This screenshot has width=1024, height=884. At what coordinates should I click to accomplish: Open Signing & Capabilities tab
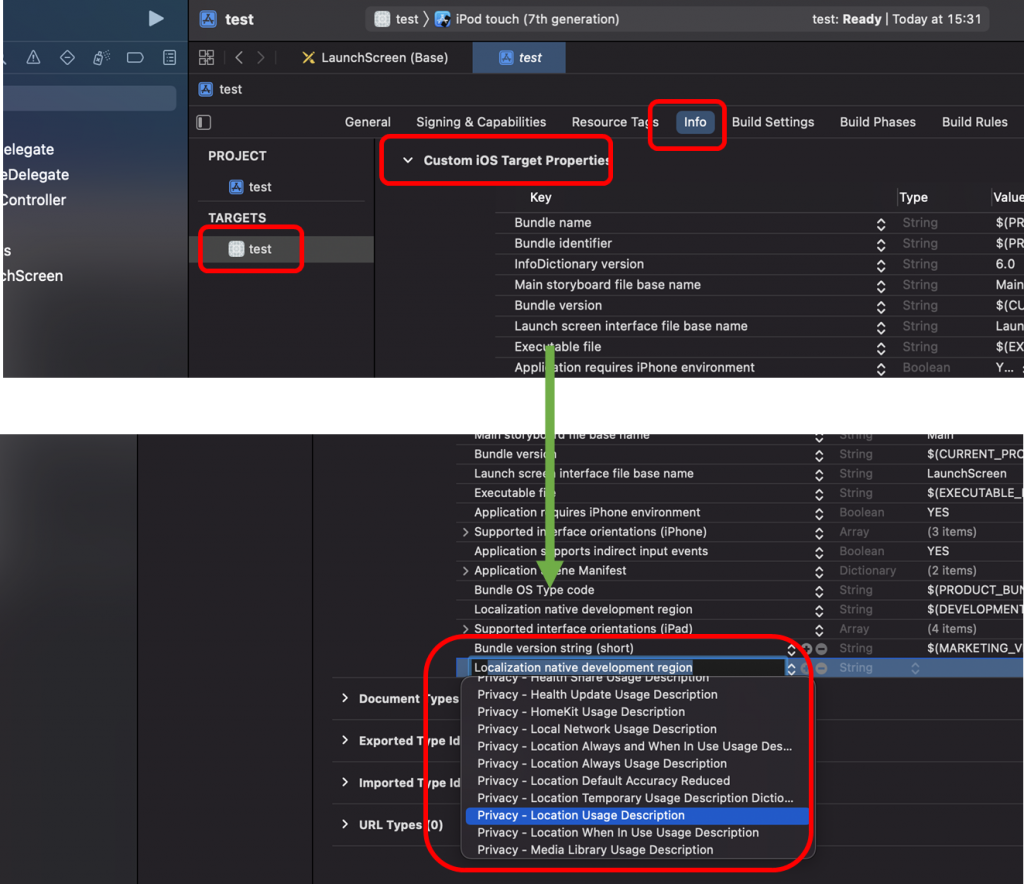481,122
